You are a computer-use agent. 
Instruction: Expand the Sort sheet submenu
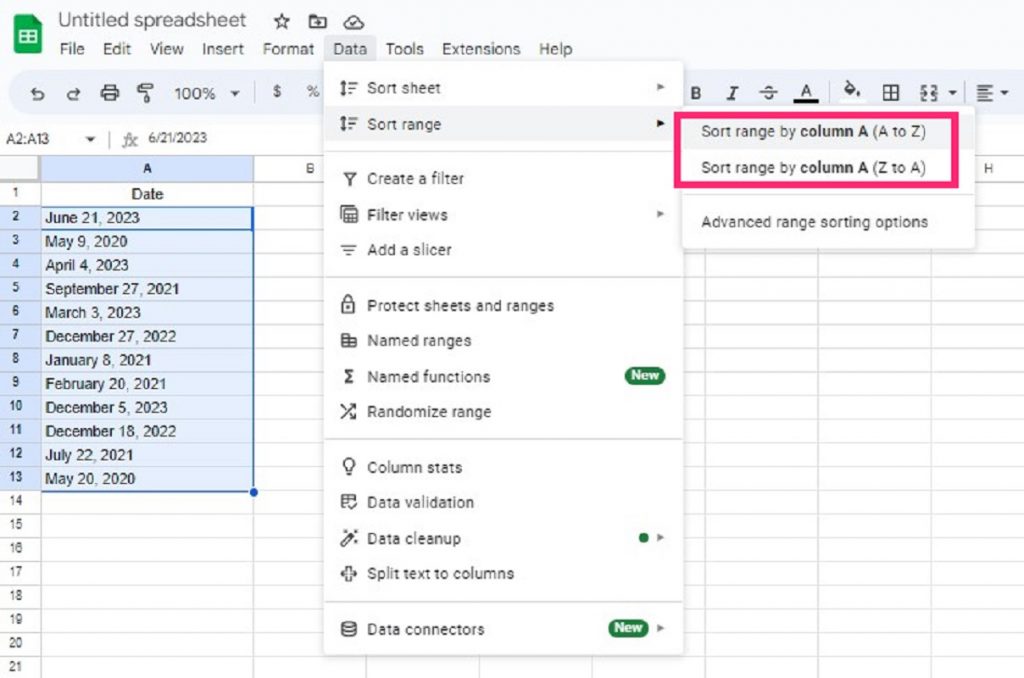pos(503,88)
